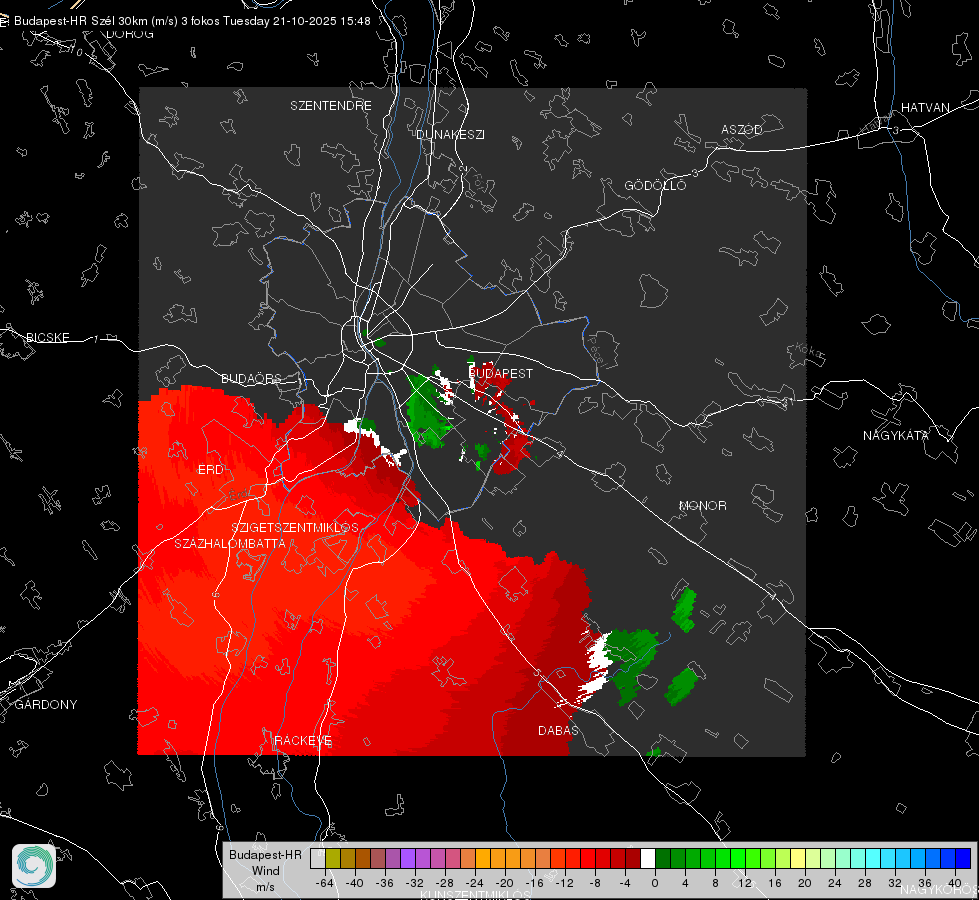Select the ÉRD label on the map
Viewport: 979px width, 900px height.
click(210, 470)
